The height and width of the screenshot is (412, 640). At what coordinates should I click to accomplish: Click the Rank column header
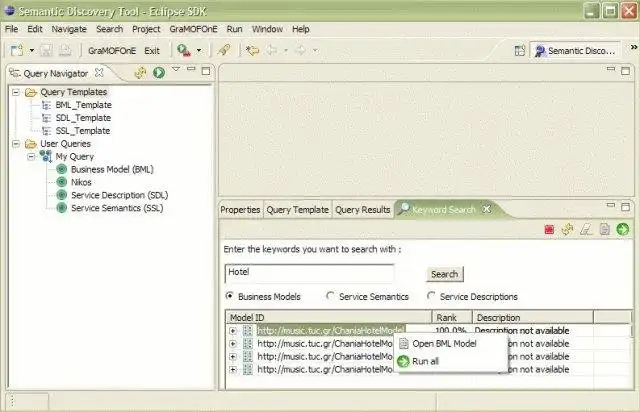pyautogui.click(x=452, y=317)
